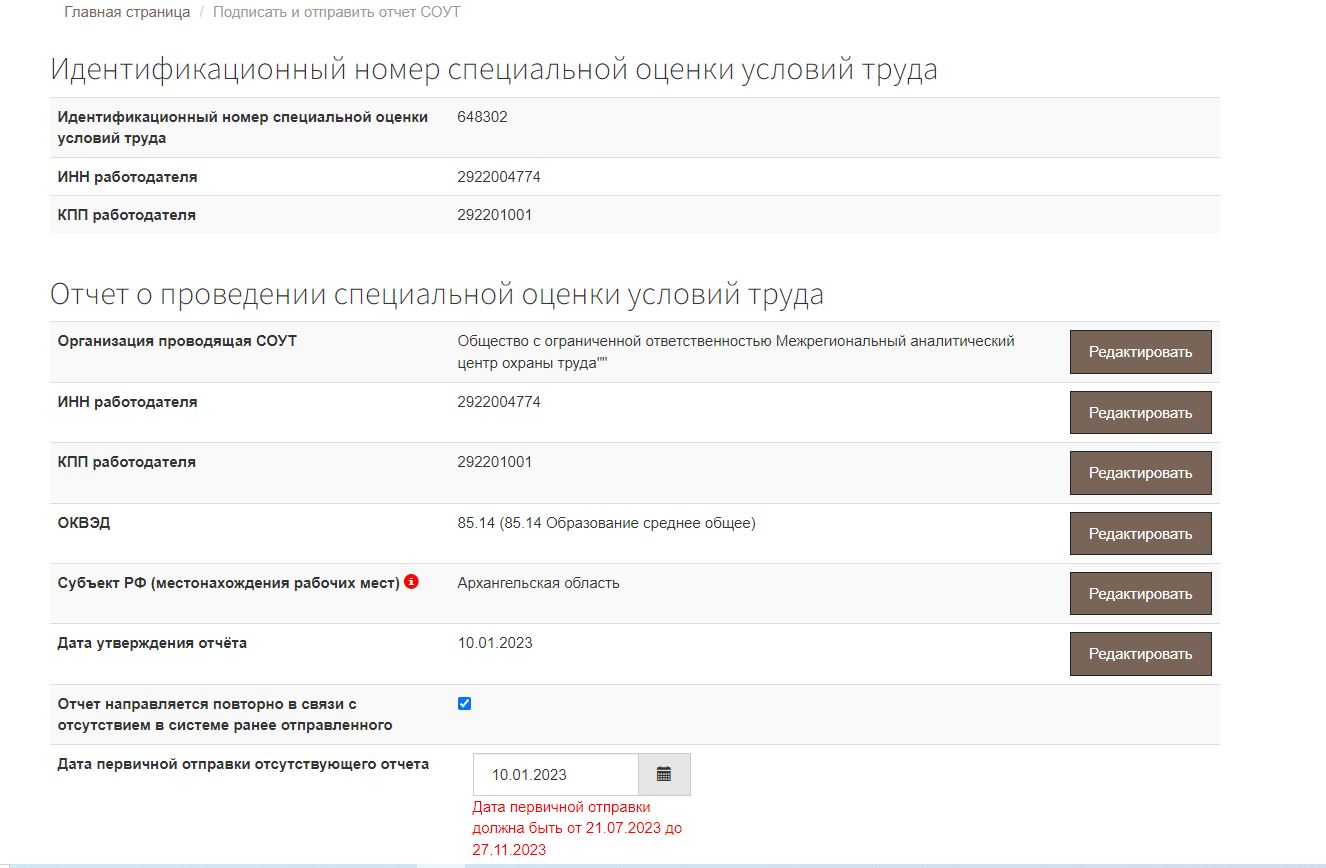Toggle the repeat report submission checkbox
This screenshot has height=868, width=1326.
pyautogui.click(x=464, y=703)
